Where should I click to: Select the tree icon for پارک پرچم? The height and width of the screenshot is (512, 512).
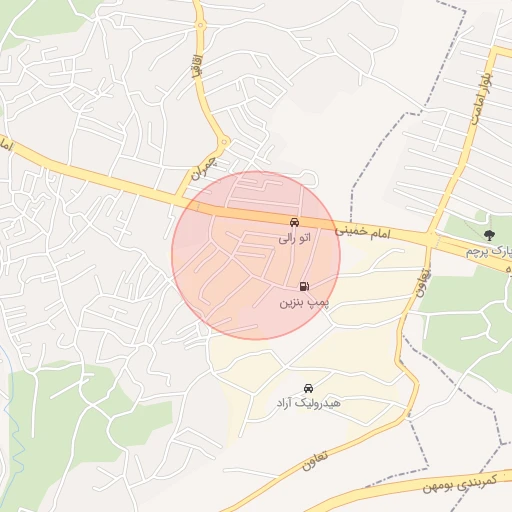tap(489, 235)
